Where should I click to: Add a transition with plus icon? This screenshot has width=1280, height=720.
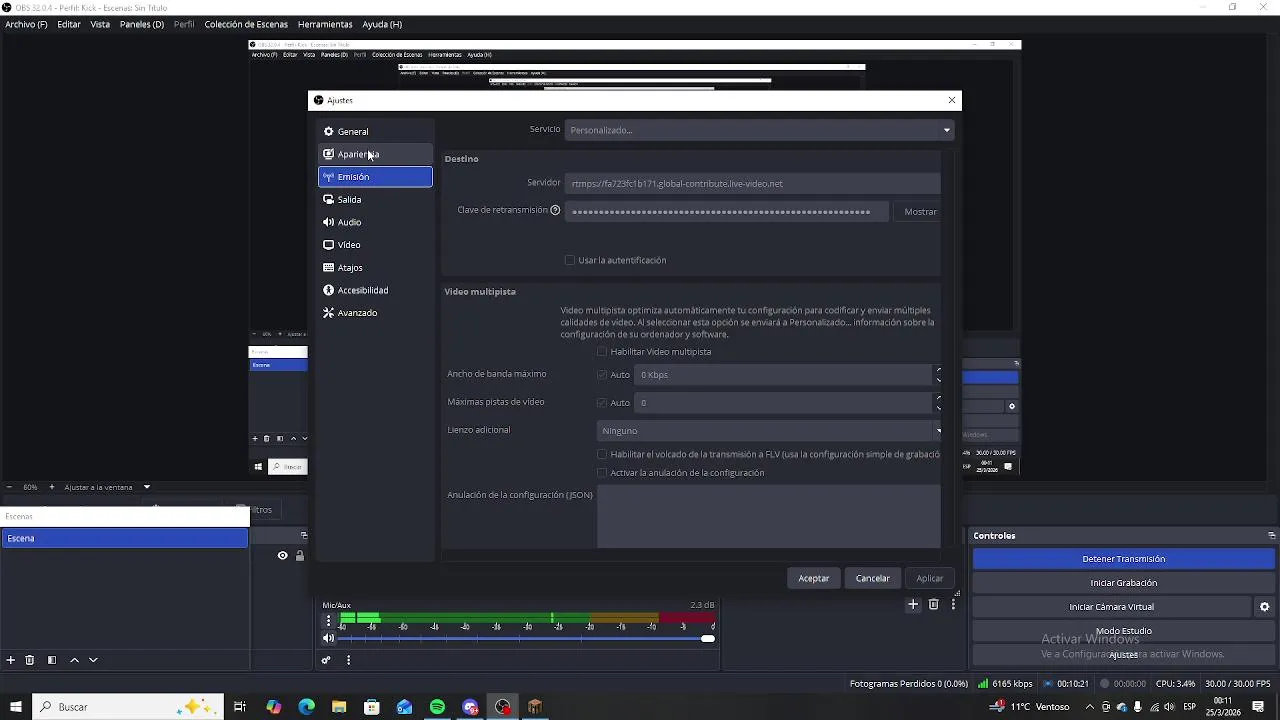point(913,604)
